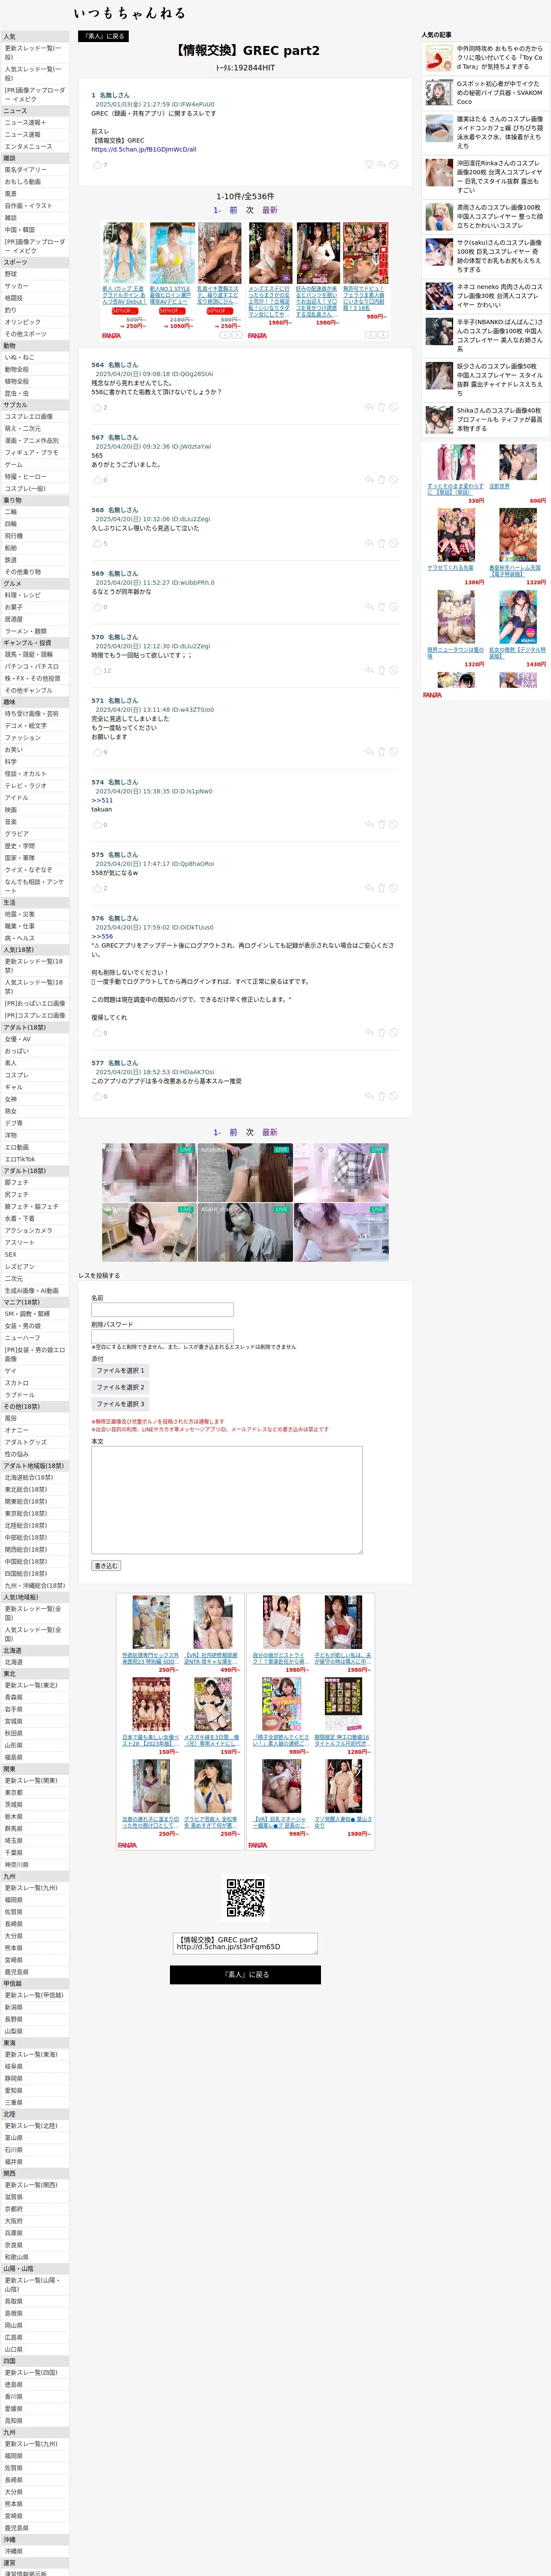Reply to post 571 using the arrow icon

click(368, 752)
